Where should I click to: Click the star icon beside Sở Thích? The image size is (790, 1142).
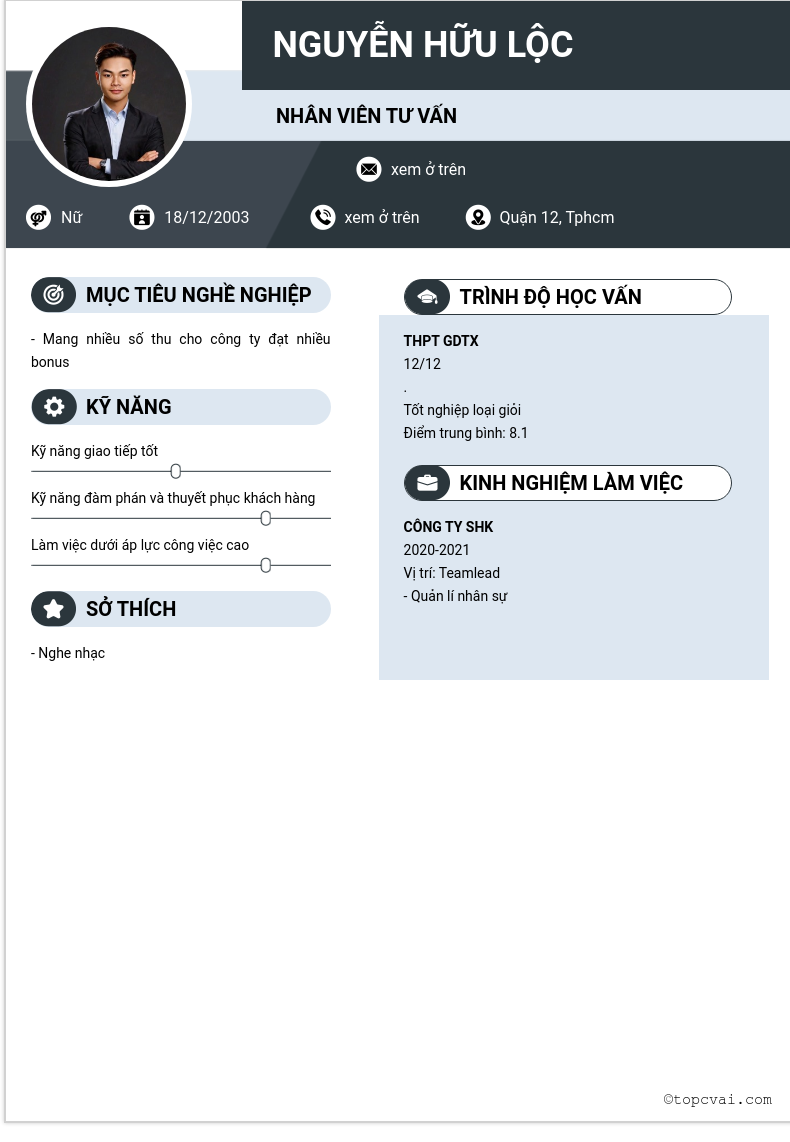pos(54,609)
